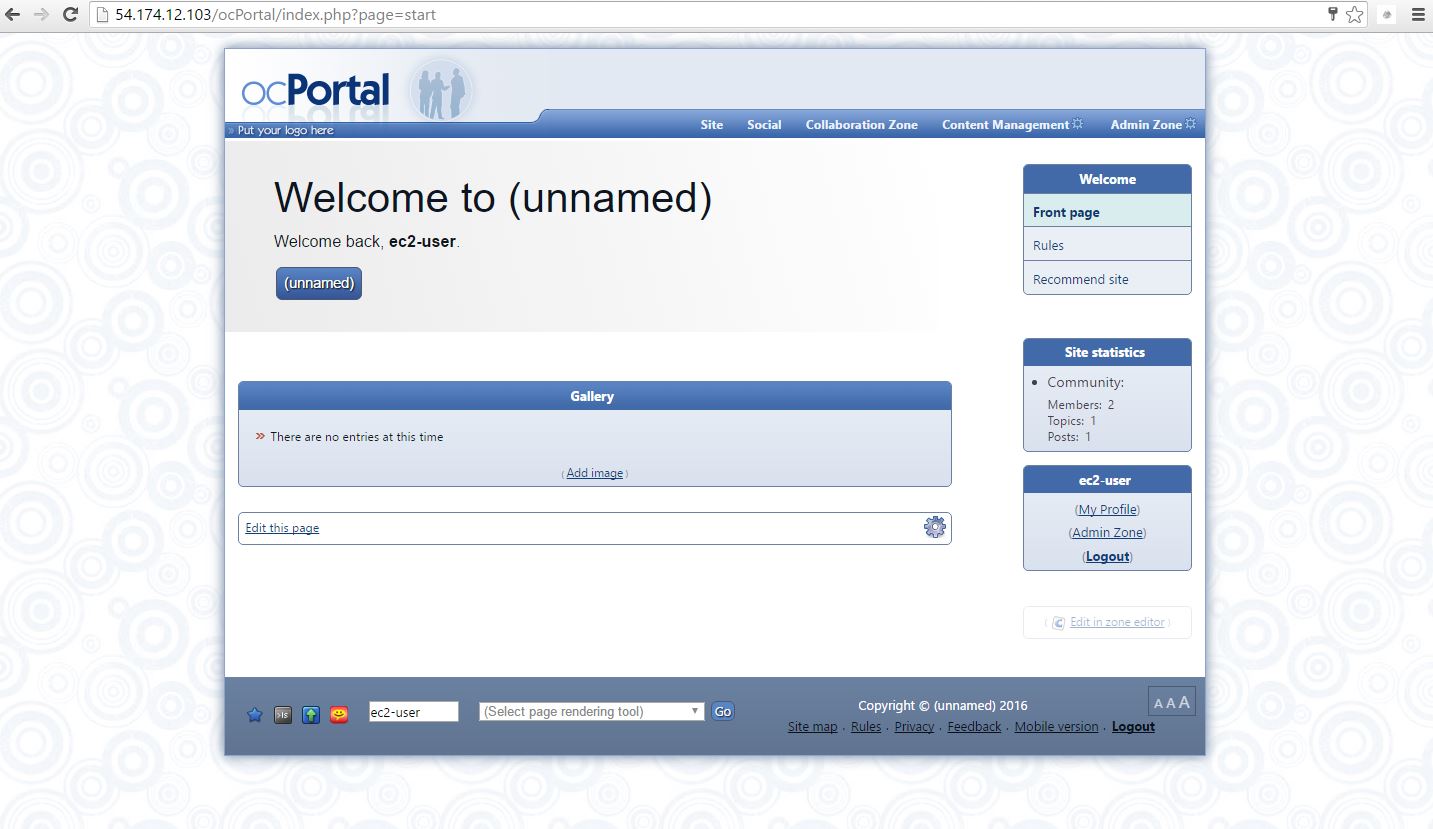The image size is (1433, 829).
Task: Click the gear icon on Admin Zone
Action: point(1190,122)
